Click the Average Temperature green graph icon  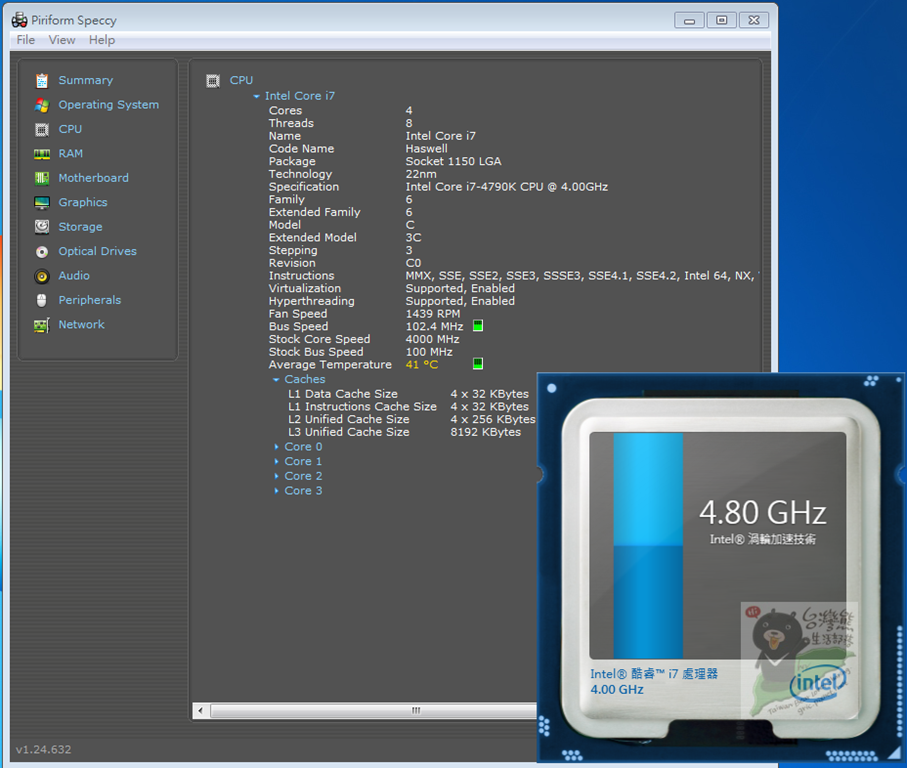(478, 363)
